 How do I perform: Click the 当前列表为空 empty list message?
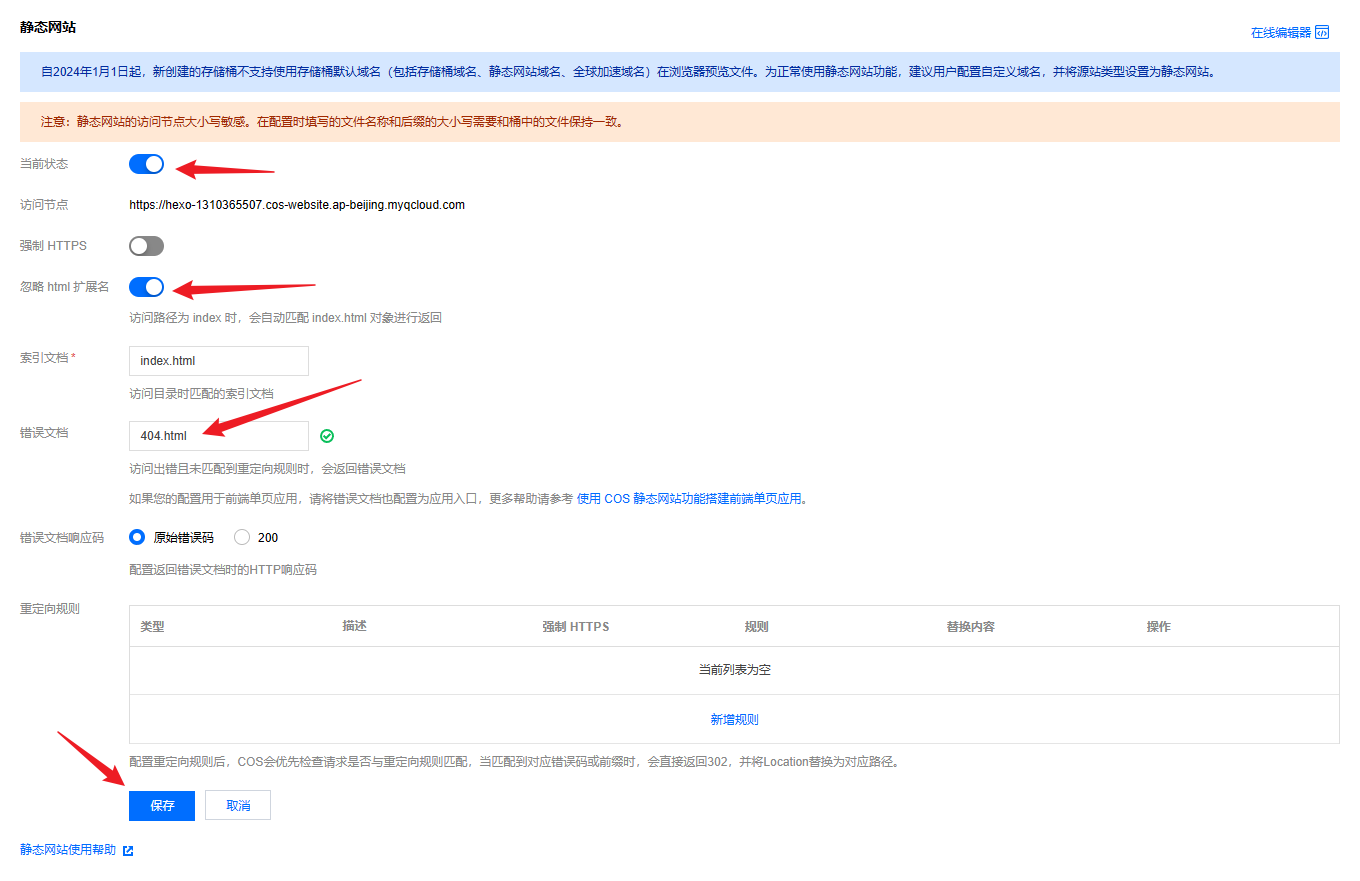click(x=734, y=670)
